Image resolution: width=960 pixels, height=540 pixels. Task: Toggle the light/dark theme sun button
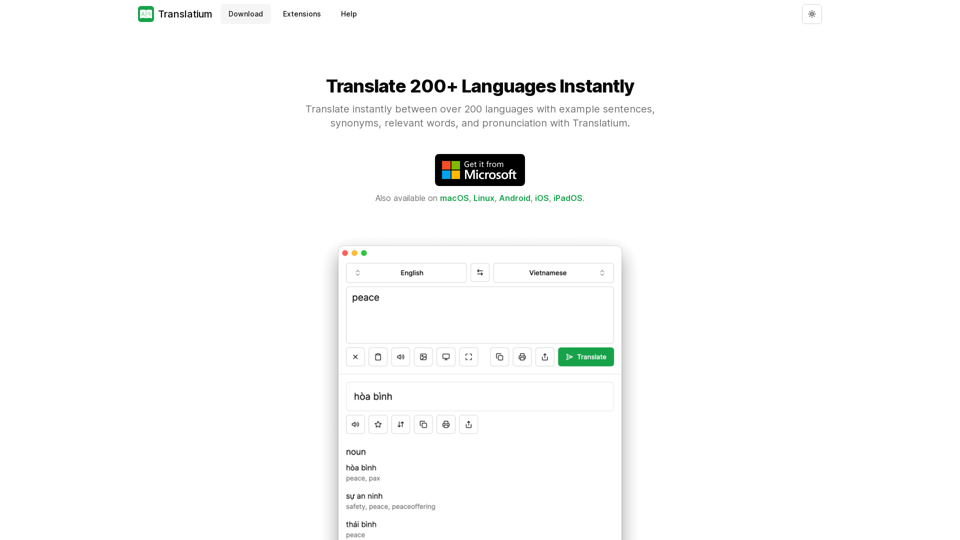[x=811, y=14]
